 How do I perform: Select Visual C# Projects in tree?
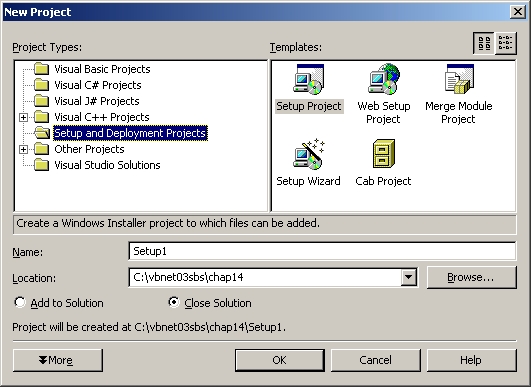(98, 85)
